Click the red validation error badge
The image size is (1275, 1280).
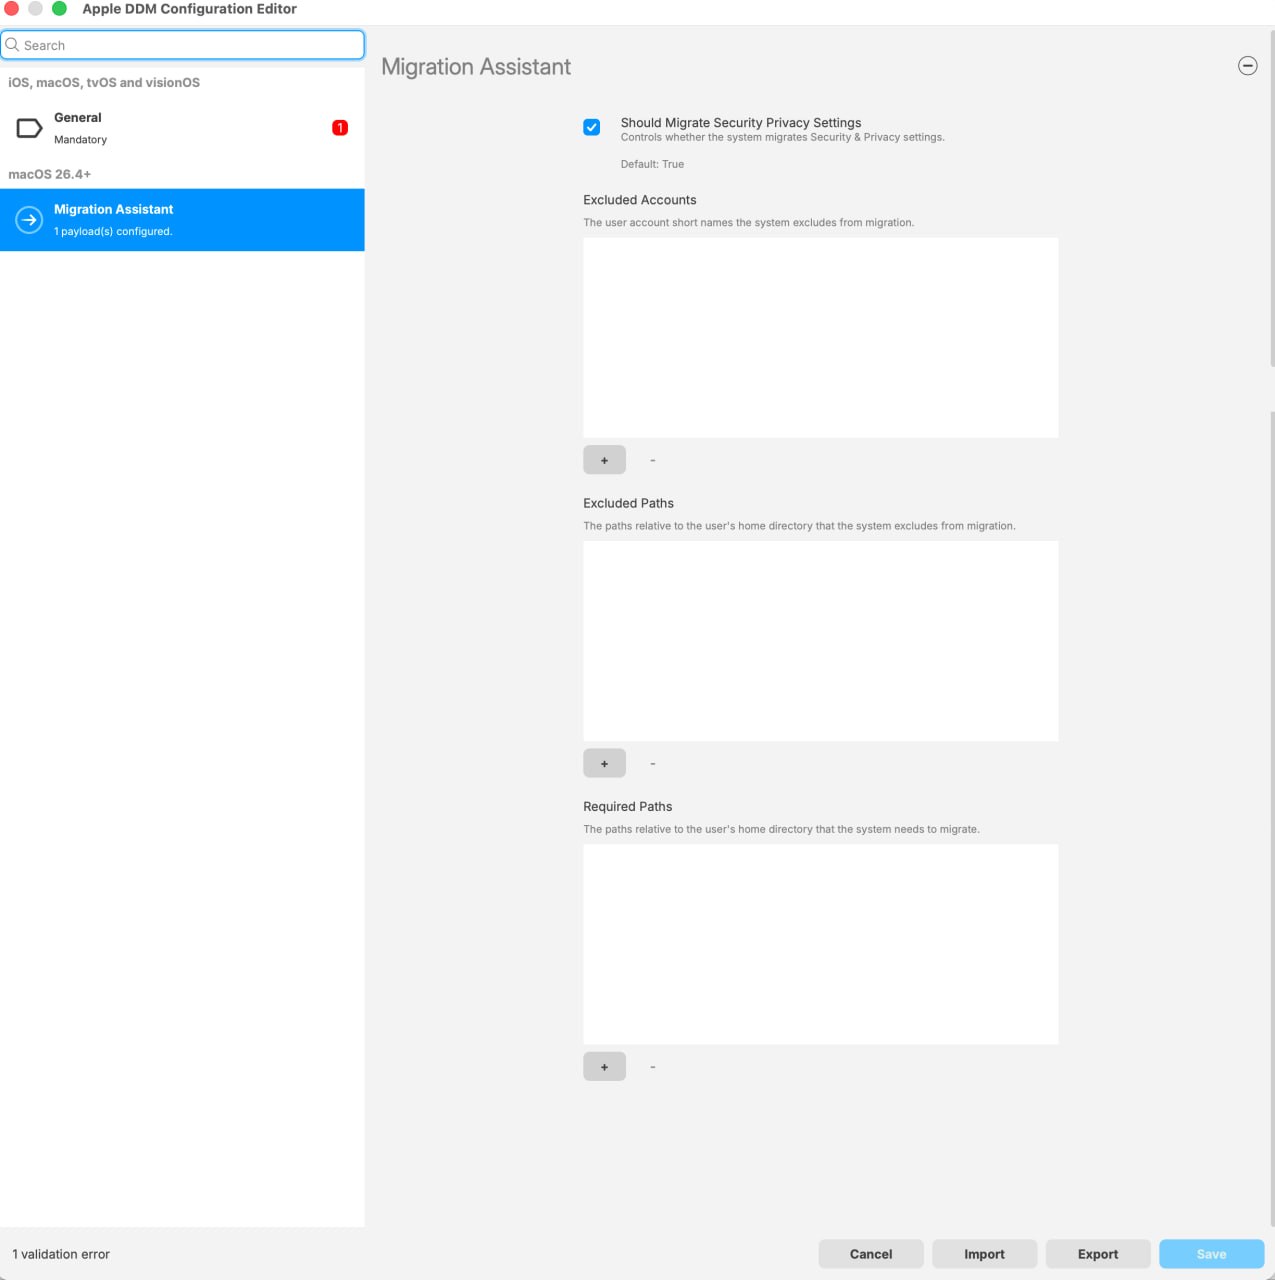point(340,128)
